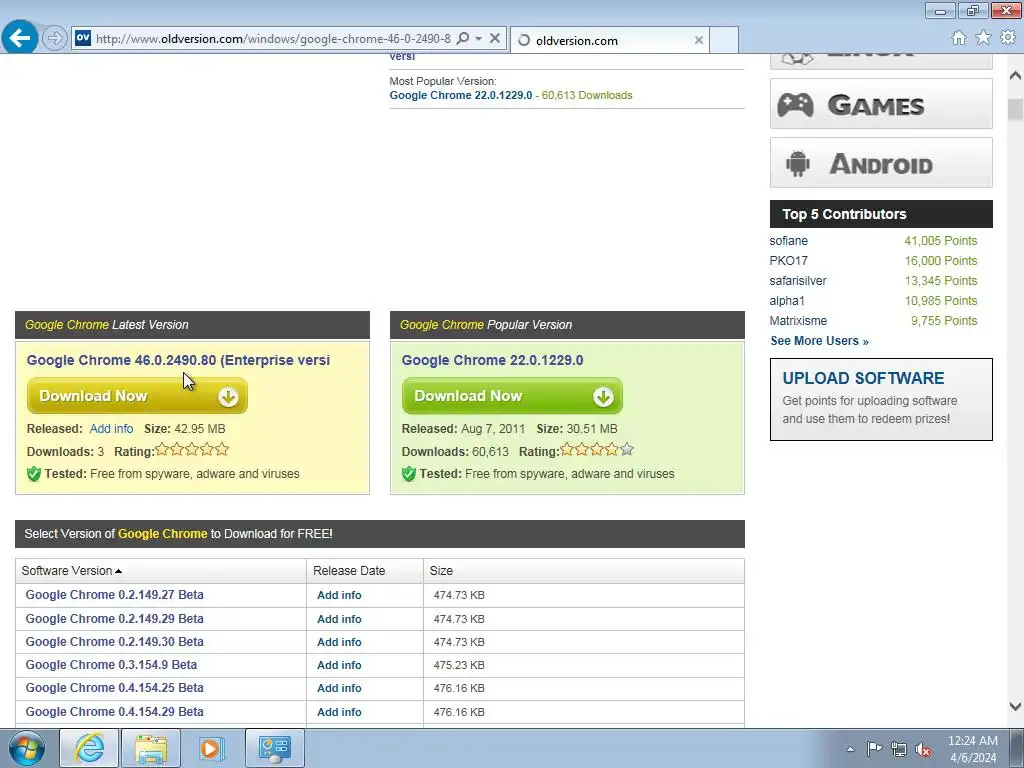The image size is (1024, 768).
Task: Open Google Chrome 0.3.154.9 Beta link
Action: pyautogui.click(x=111, y=665)
